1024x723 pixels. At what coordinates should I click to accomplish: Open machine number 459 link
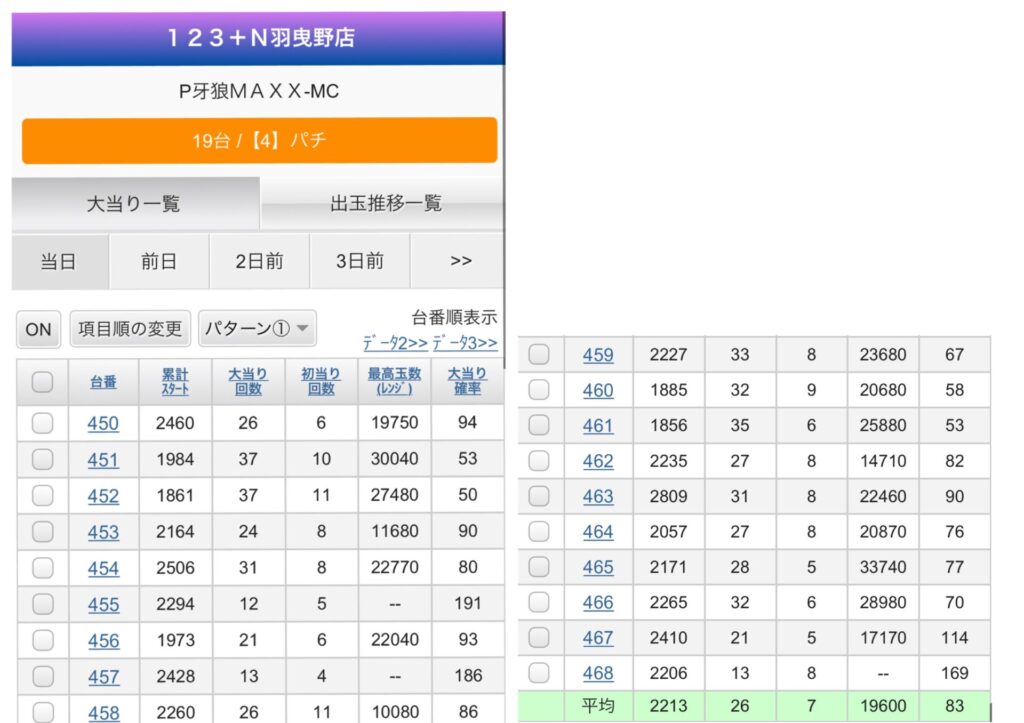(598, 355)
